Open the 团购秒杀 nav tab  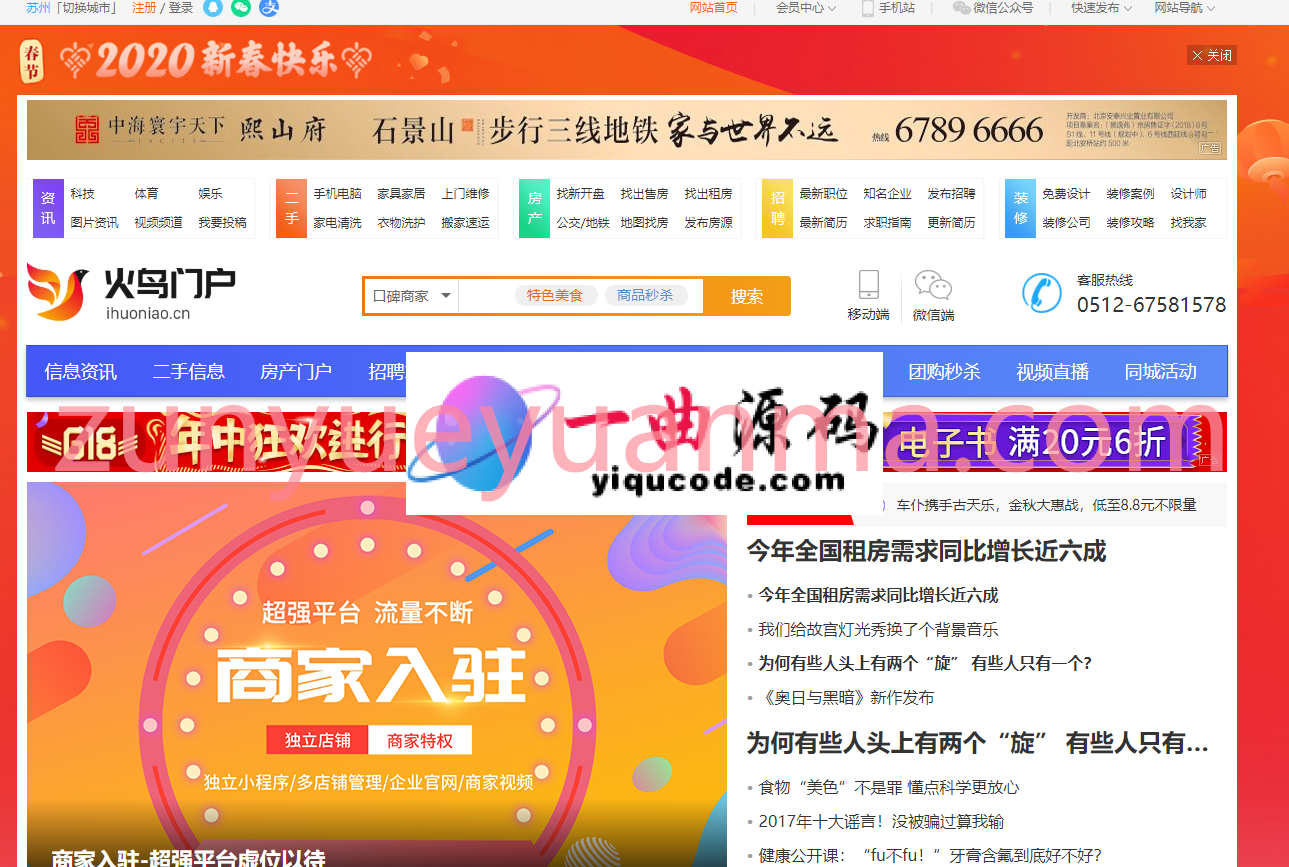coord(944,372)
